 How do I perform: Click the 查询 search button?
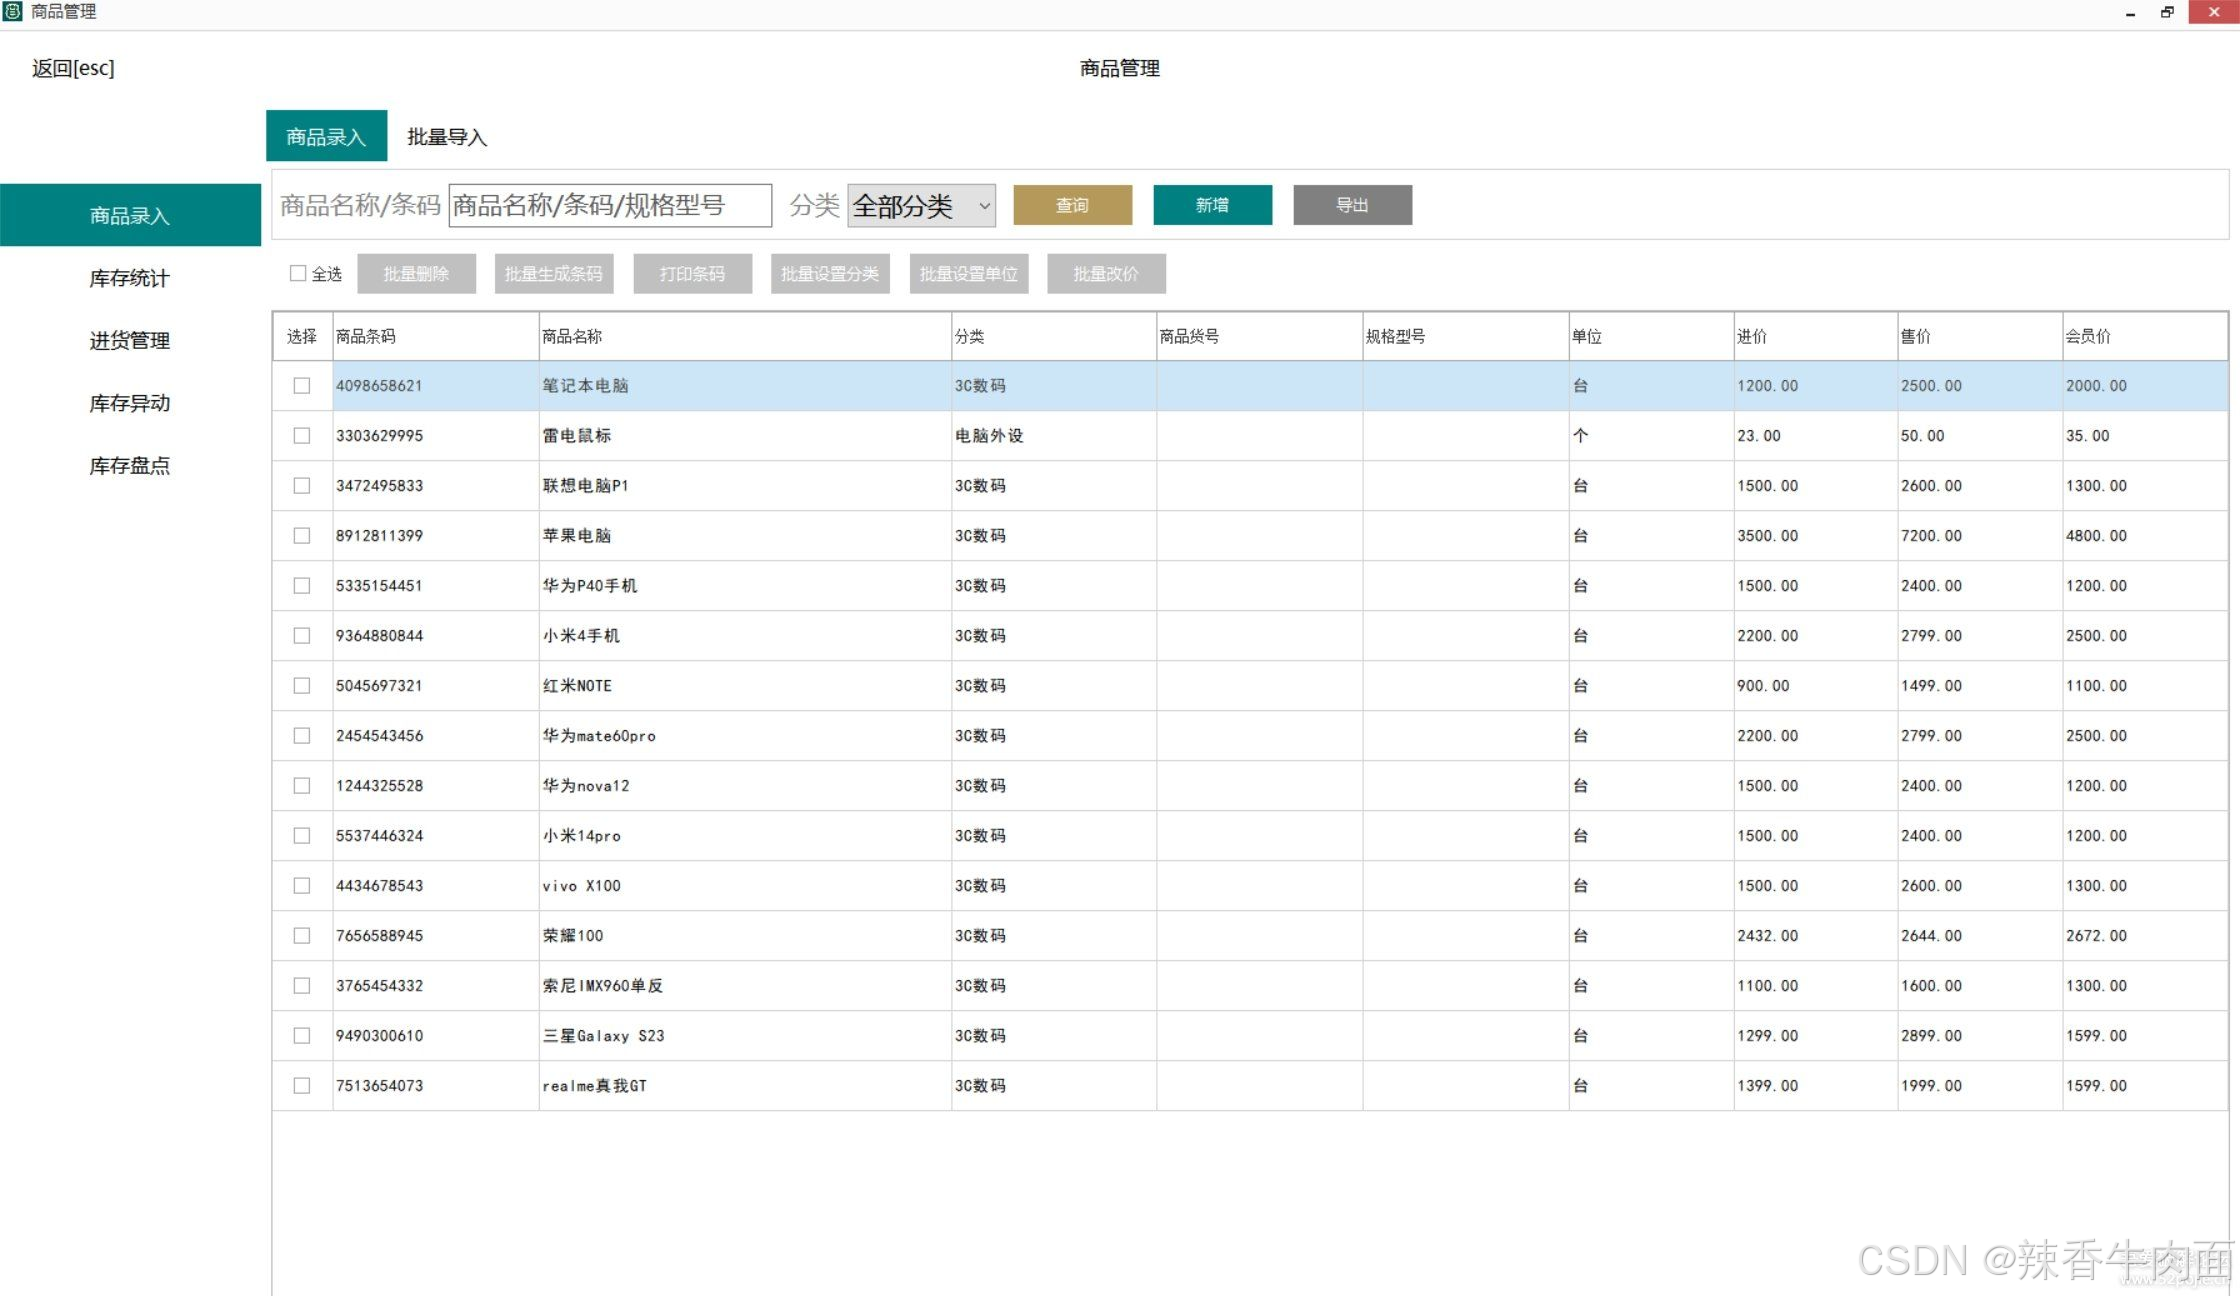(x=1072, y=205)
